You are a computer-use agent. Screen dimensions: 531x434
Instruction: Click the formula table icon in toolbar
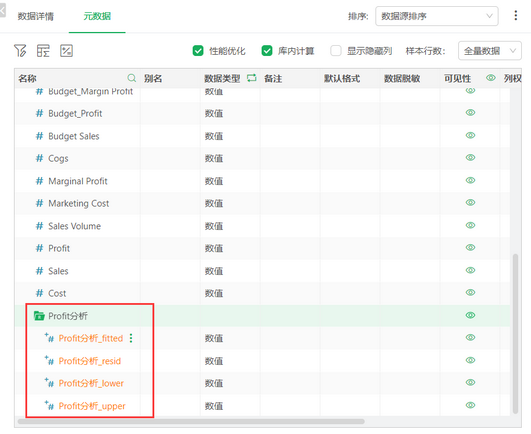pos(43,51)
